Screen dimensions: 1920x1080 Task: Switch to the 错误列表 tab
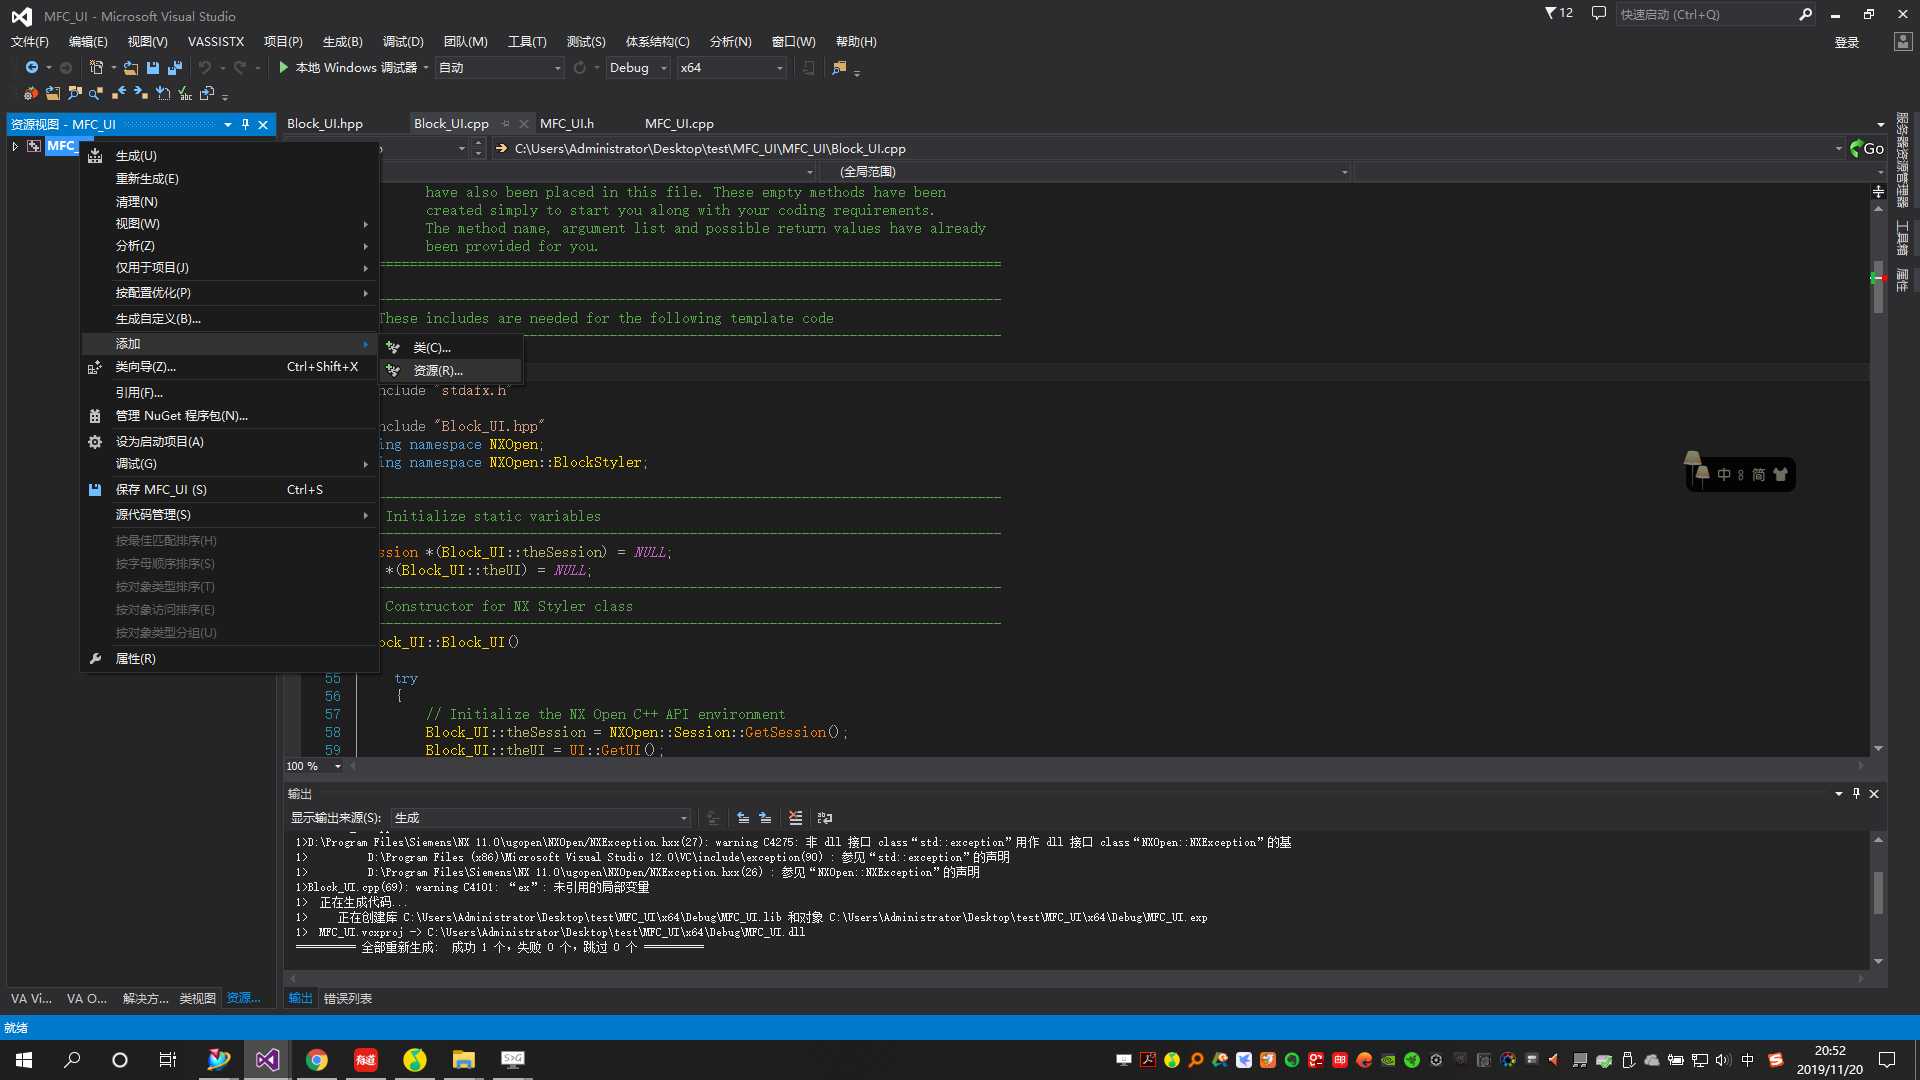click(348, 998)
